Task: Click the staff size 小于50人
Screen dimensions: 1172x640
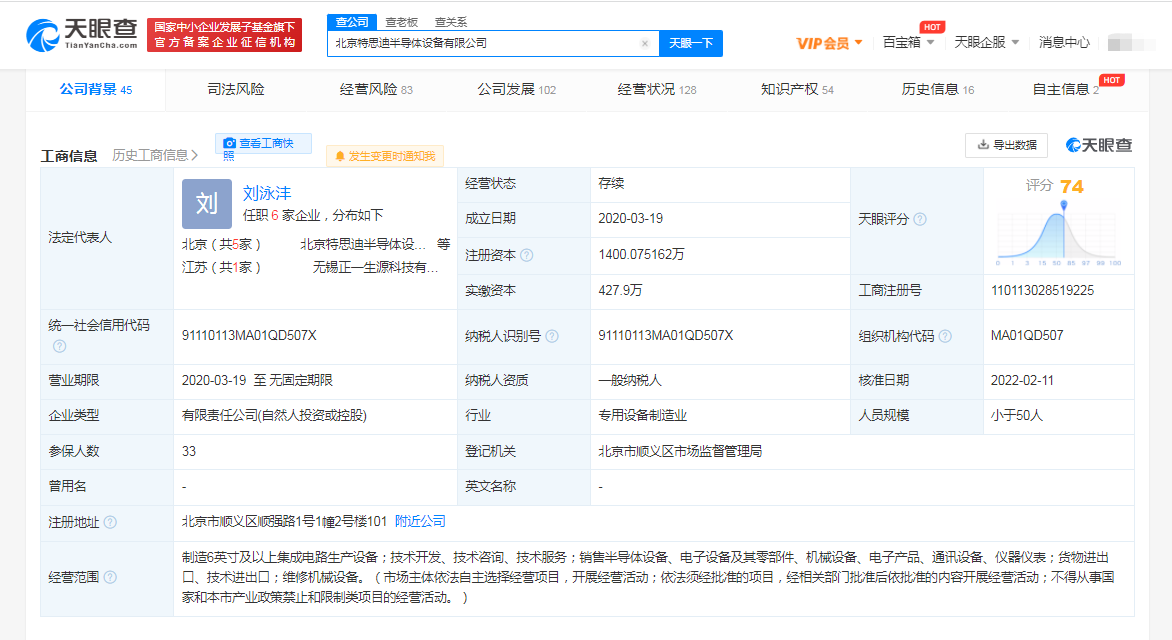Action: pyautogui.click(x=1017, y=416)
